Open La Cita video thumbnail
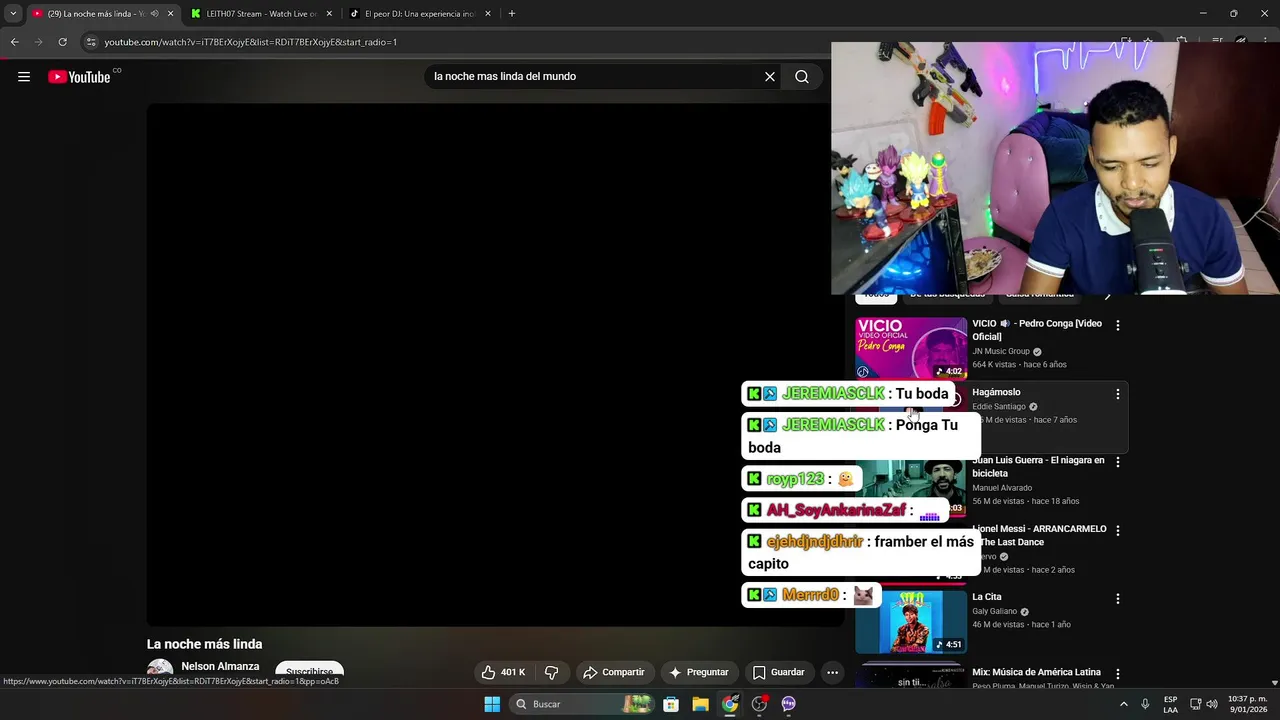 911,621
